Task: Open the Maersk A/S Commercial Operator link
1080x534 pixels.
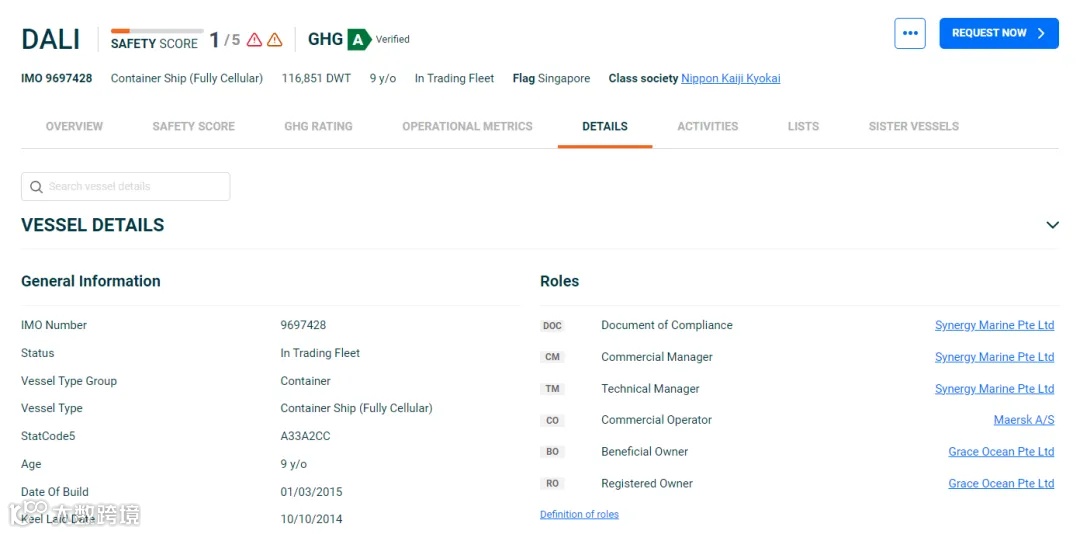Action: pyautogui.click(x=1024, y=420)
